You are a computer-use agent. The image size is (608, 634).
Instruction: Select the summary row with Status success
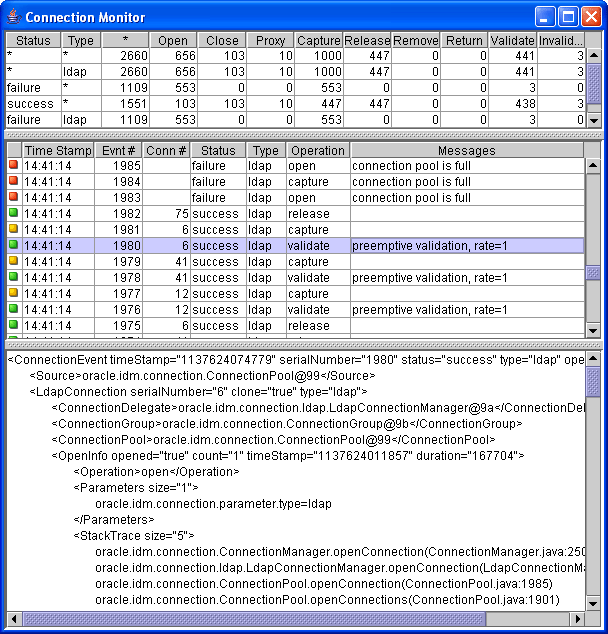click(x=296, y=104)
